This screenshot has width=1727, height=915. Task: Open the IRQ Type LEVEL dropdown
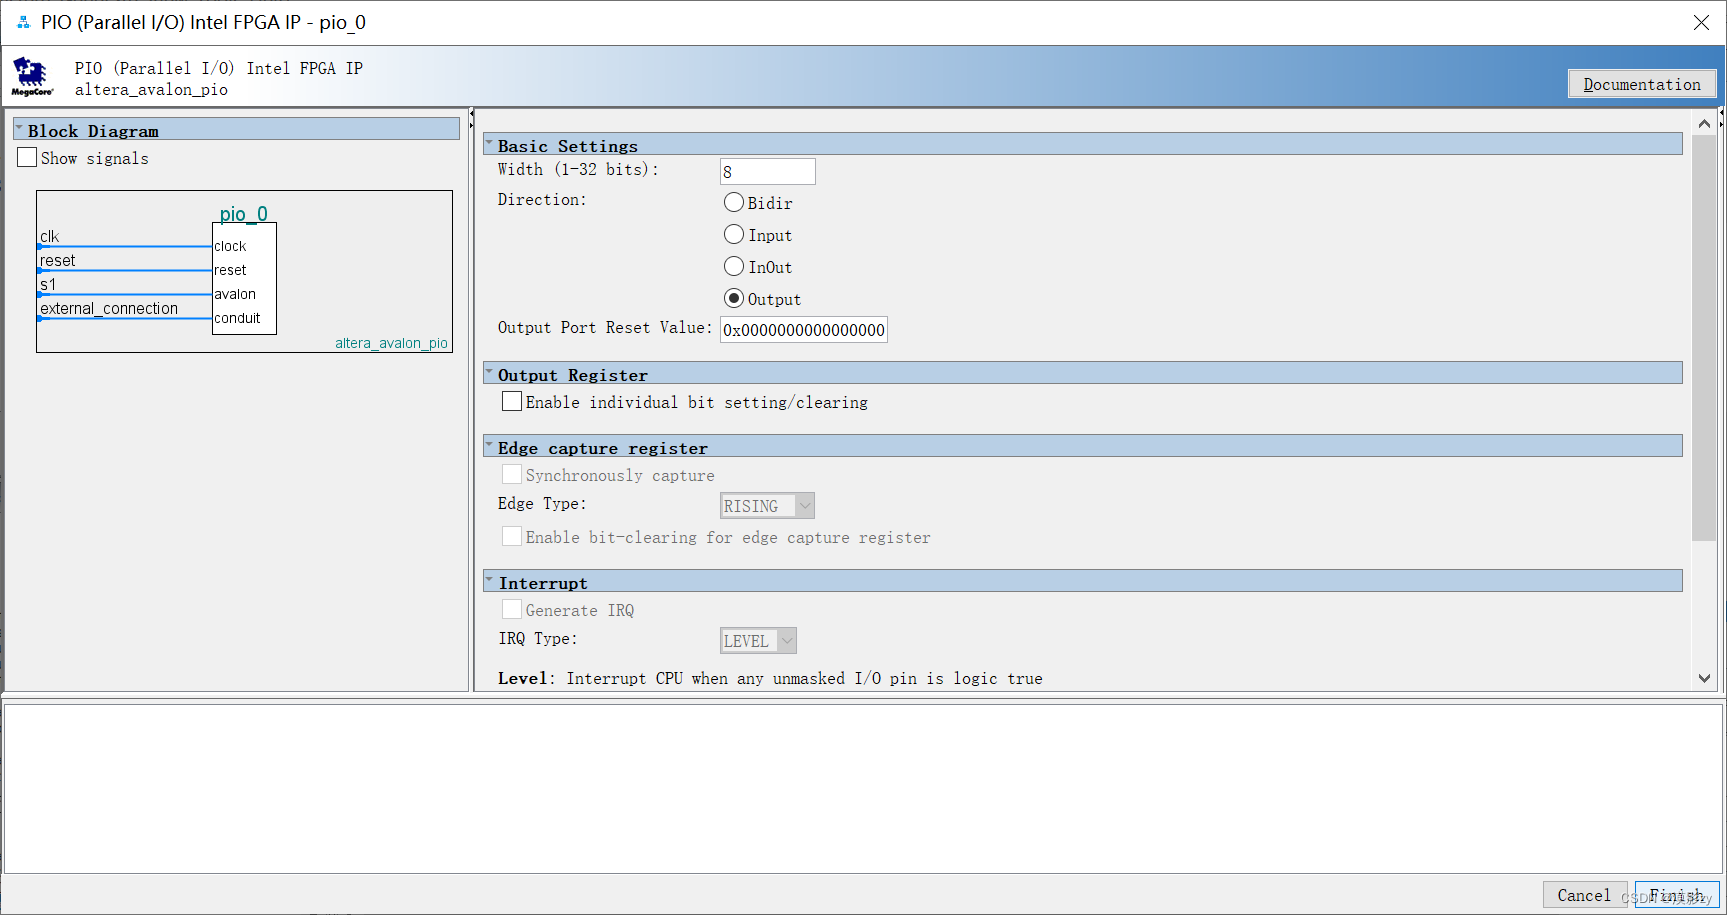[x=758, y=641]
